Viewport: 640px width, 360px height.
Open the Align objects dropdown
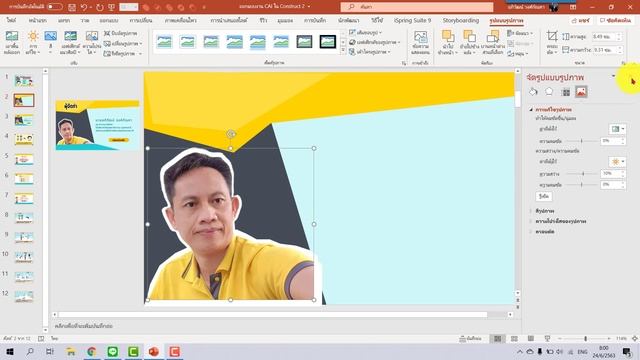click(x=520, y=33)
